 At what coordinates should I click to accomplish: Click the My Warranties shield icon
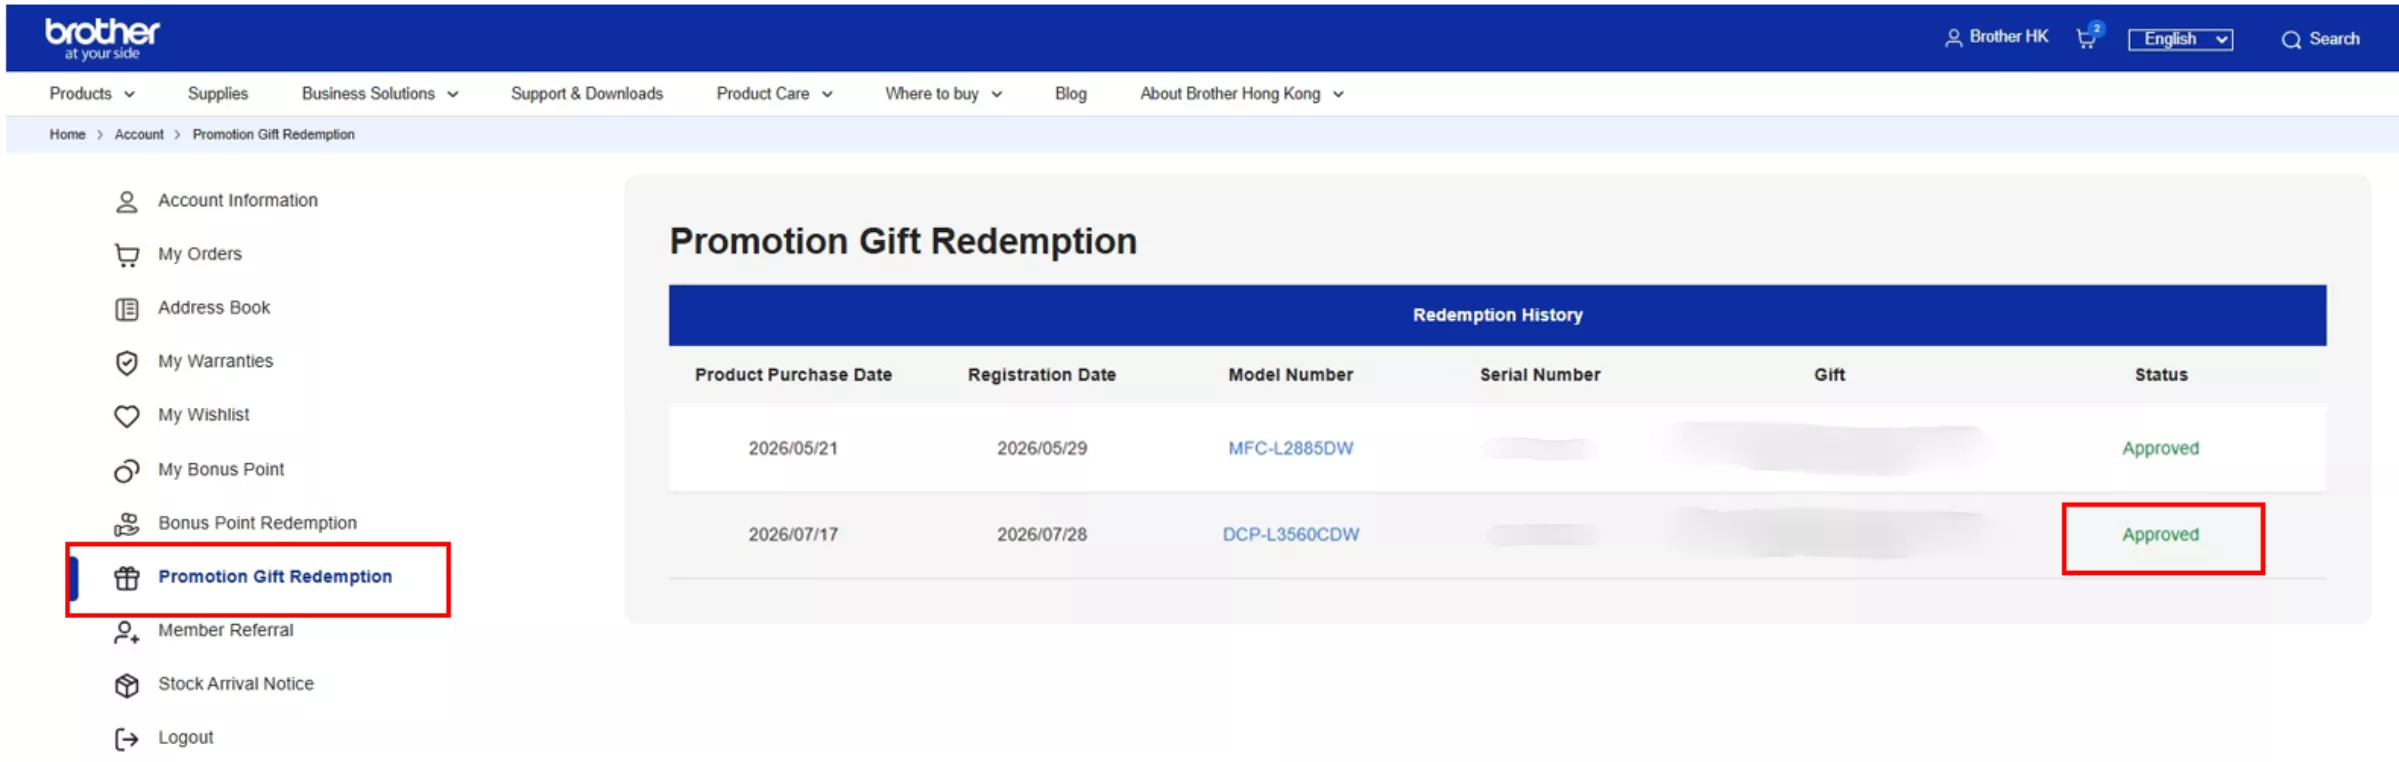(127, 362)
